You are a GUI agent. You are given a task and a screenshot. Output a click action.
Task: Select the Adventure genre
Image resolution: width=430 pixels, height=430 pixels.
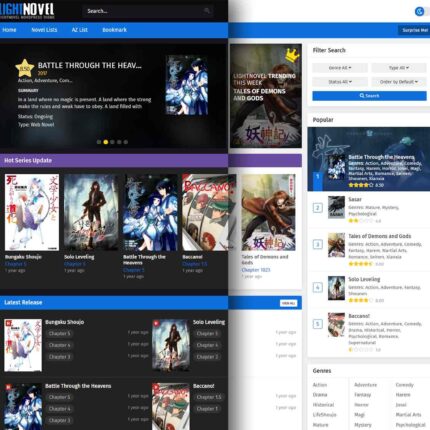coord(366,385)
